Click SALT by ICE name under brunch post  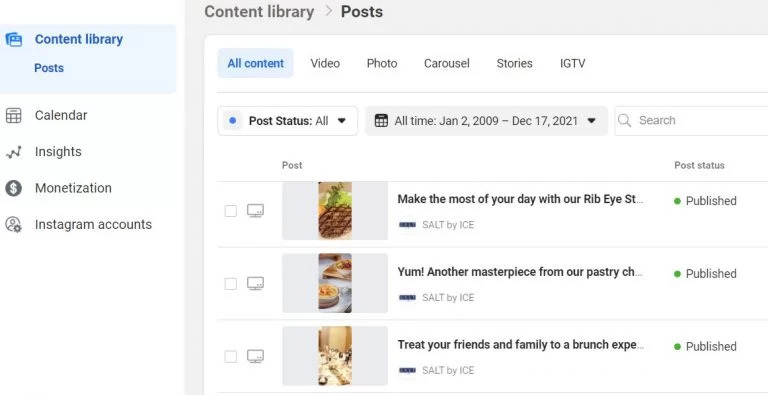click(x=448, y=370)
